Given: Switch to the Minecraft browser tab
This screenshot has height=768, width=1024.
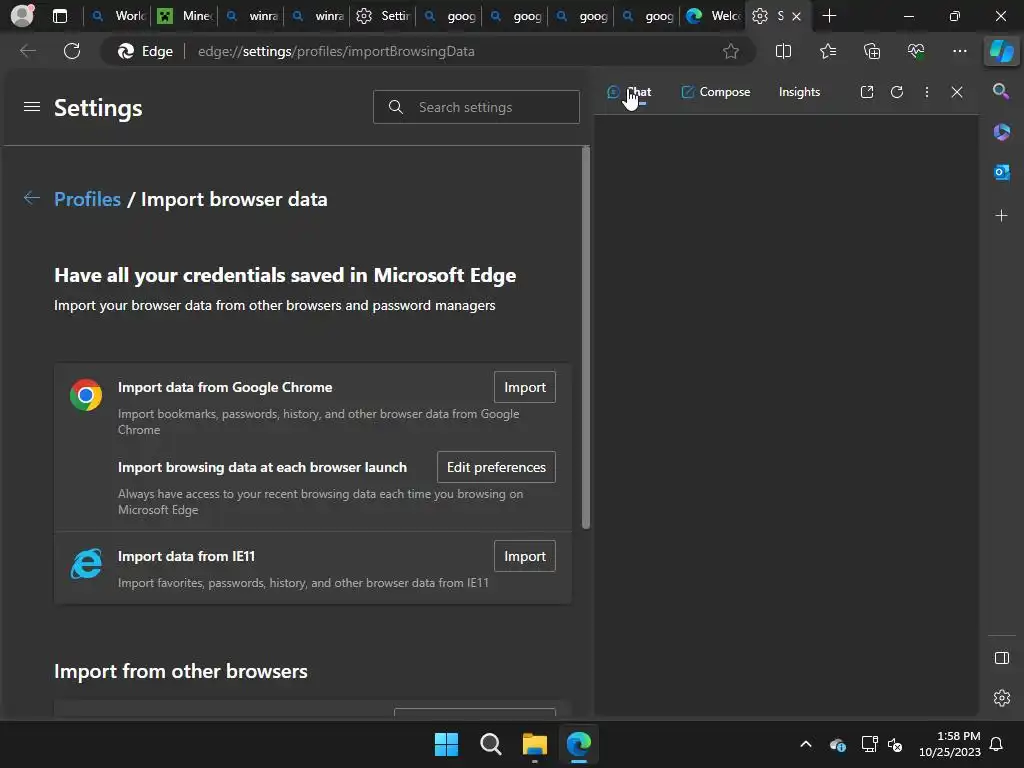Looking at the screenshot, I should click(x=184, y=16).
